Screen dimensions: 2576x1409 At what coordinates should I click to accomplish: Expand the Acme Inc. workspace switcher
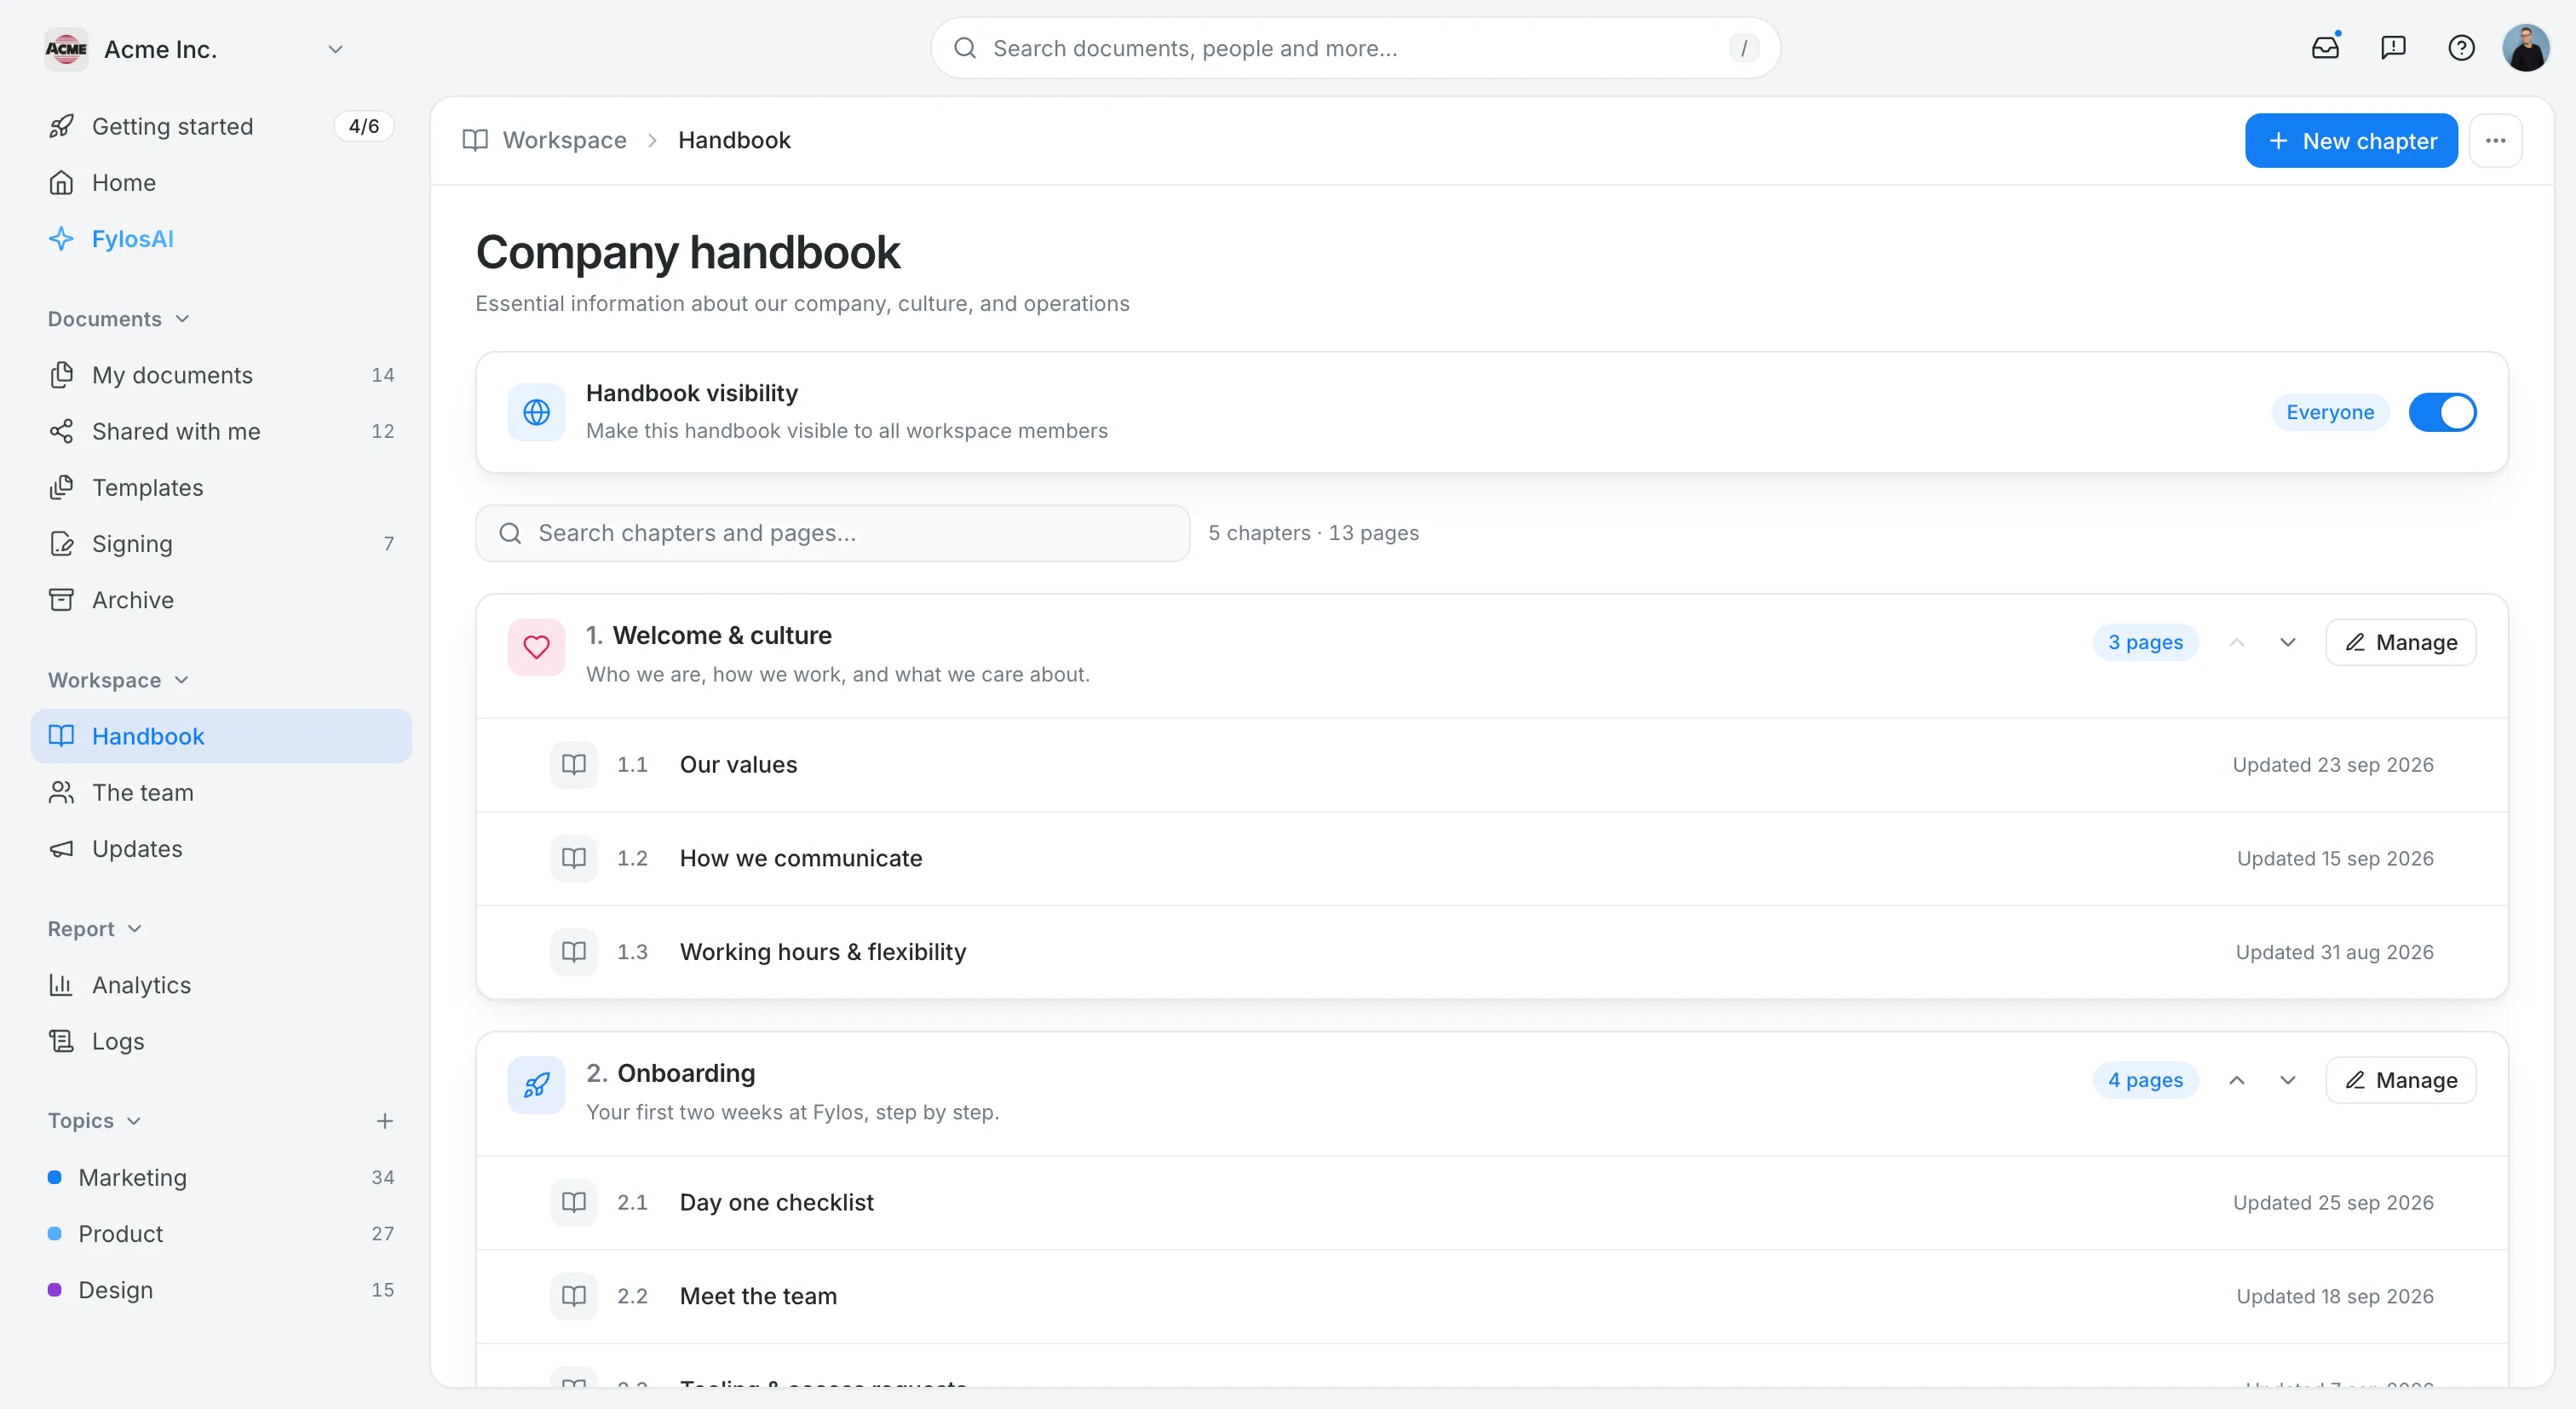pyautogui.click(x=336, y=49)
